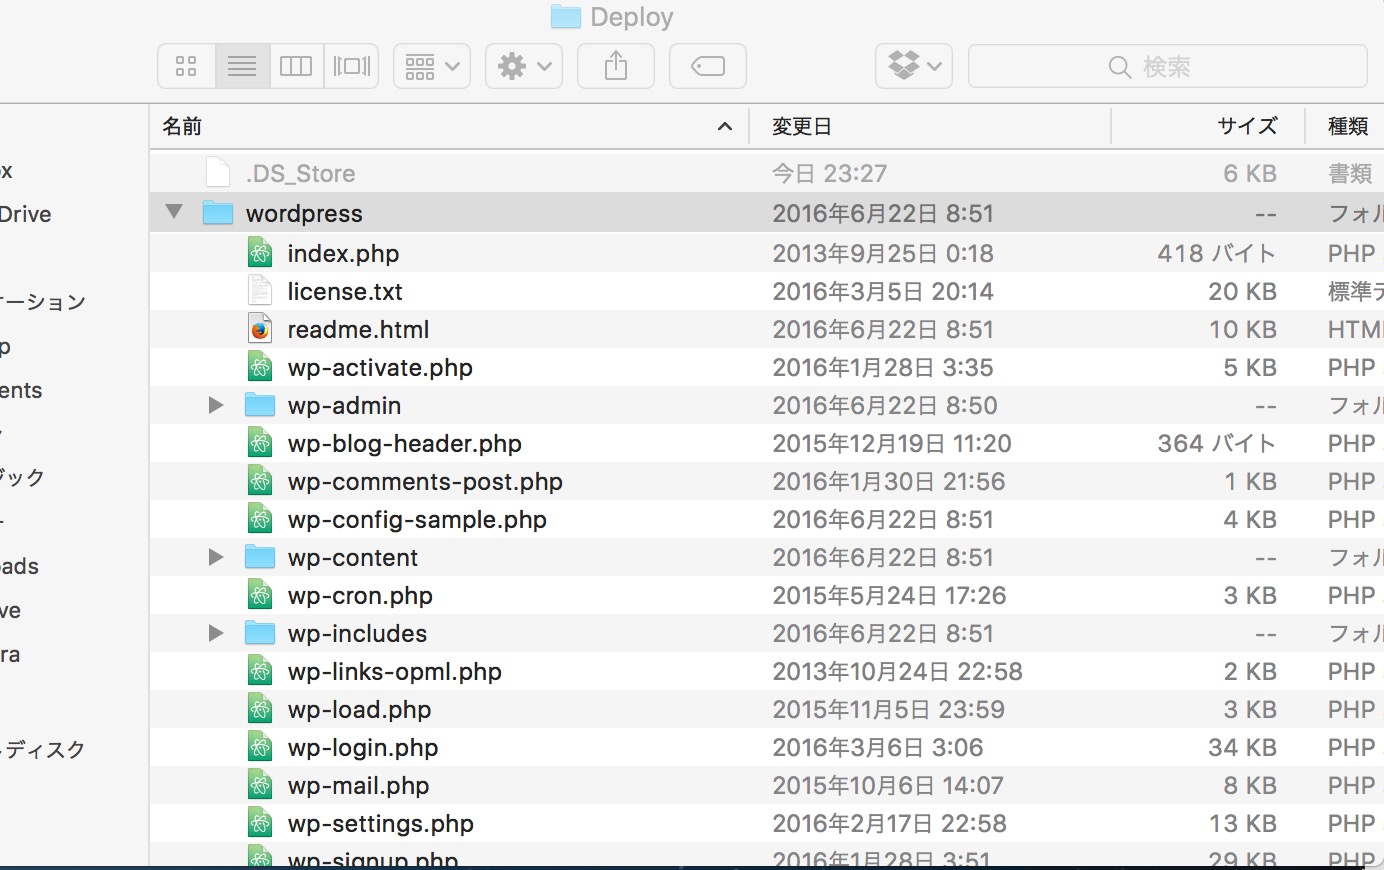1384x870 pixels.
Task: Select the file name index.php
Action: 343,254
